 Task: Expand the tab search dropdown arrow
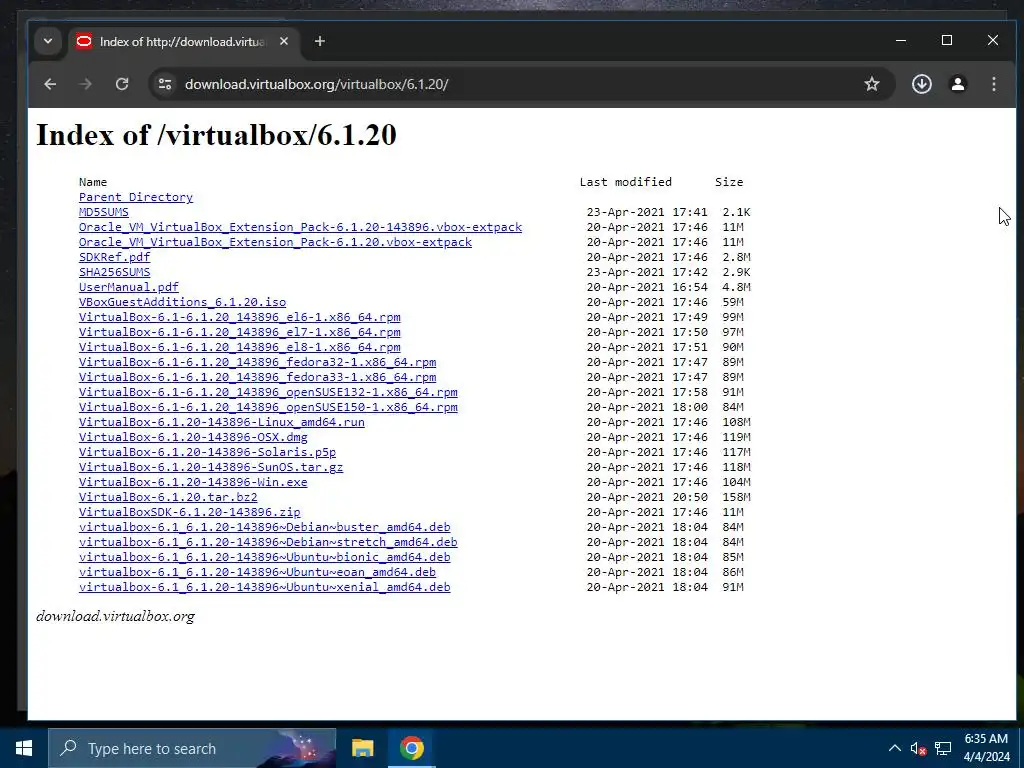[48, 41]
